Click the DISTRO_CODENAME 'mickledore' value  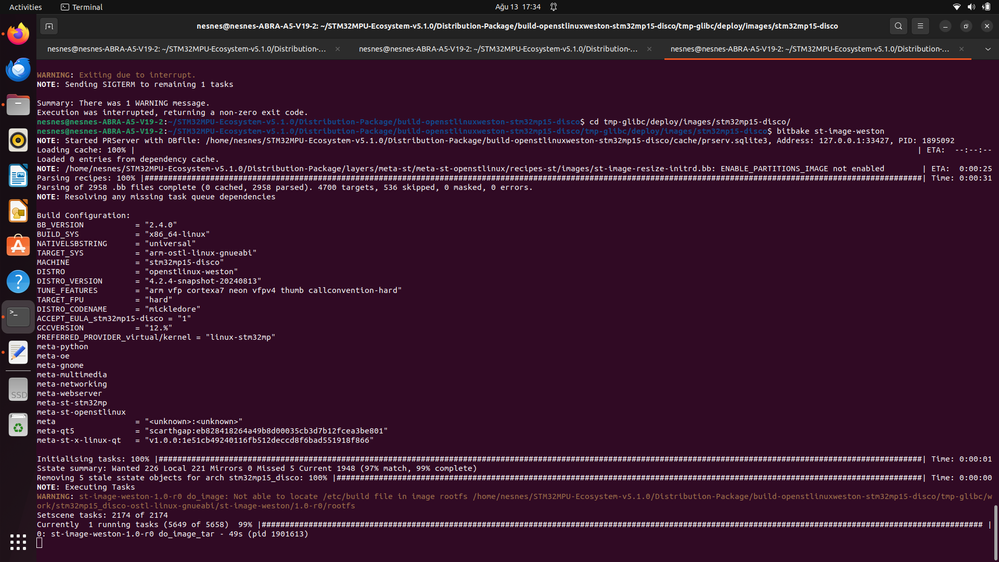pos(172,309)
